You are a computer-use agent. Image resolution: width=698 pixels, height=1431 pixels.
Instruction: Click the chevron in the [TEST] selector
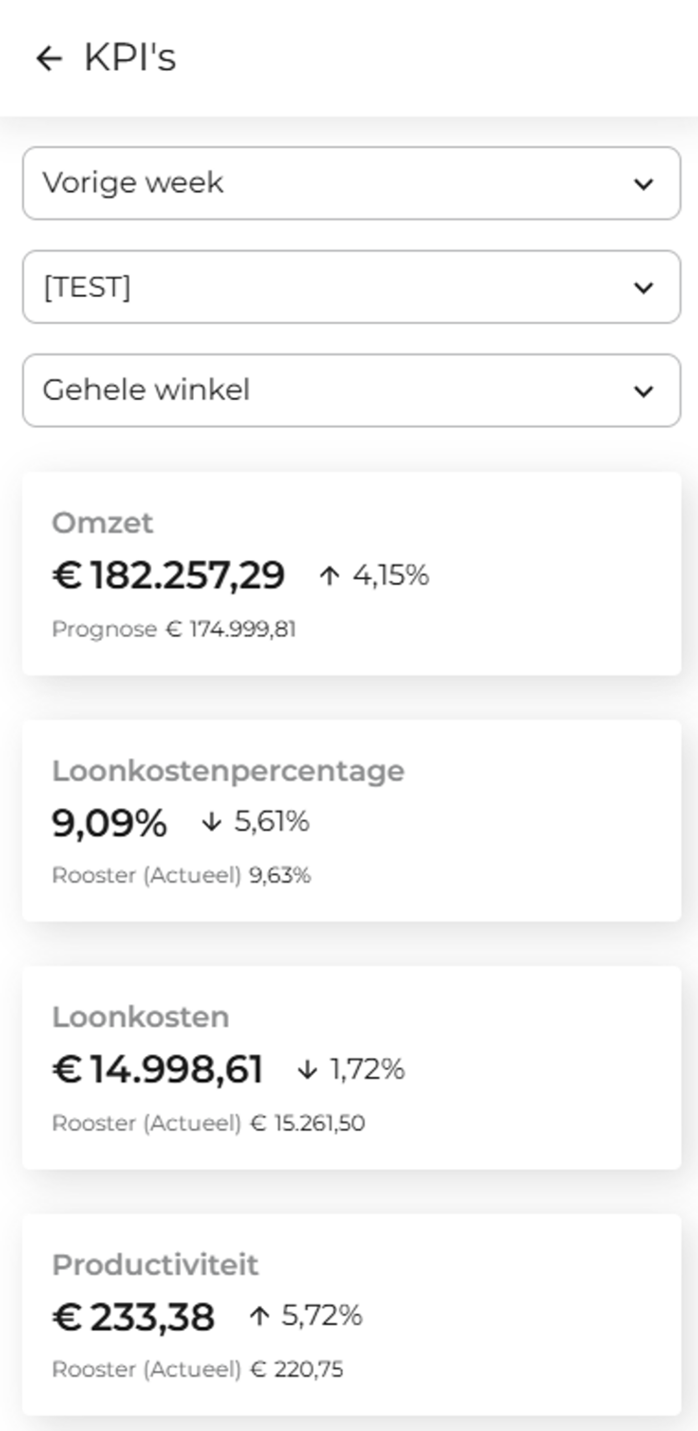point(643,288)
